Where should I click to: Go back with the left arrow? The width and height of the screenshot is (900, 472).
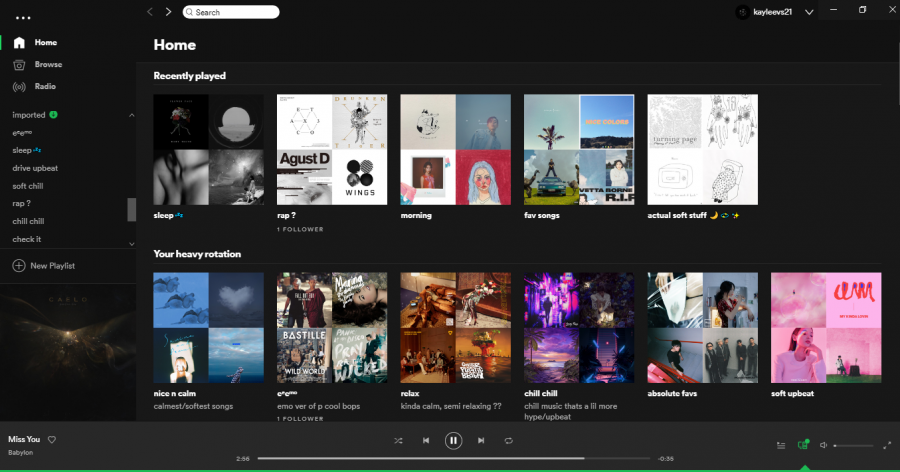tap(150, 11)
